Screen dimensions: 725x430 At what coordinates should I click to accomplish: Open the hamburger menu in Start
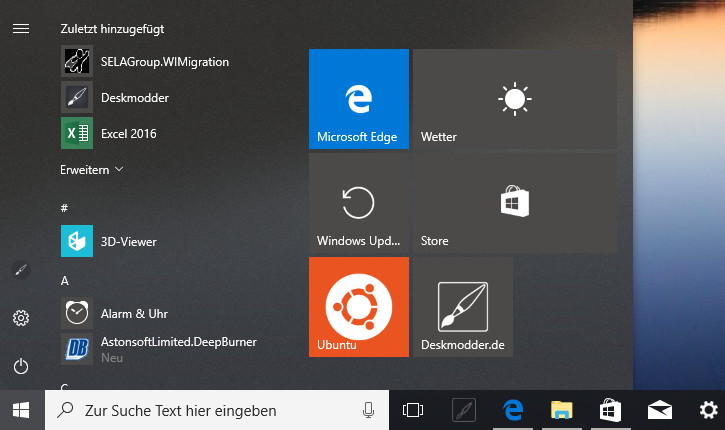click(21, 29)
